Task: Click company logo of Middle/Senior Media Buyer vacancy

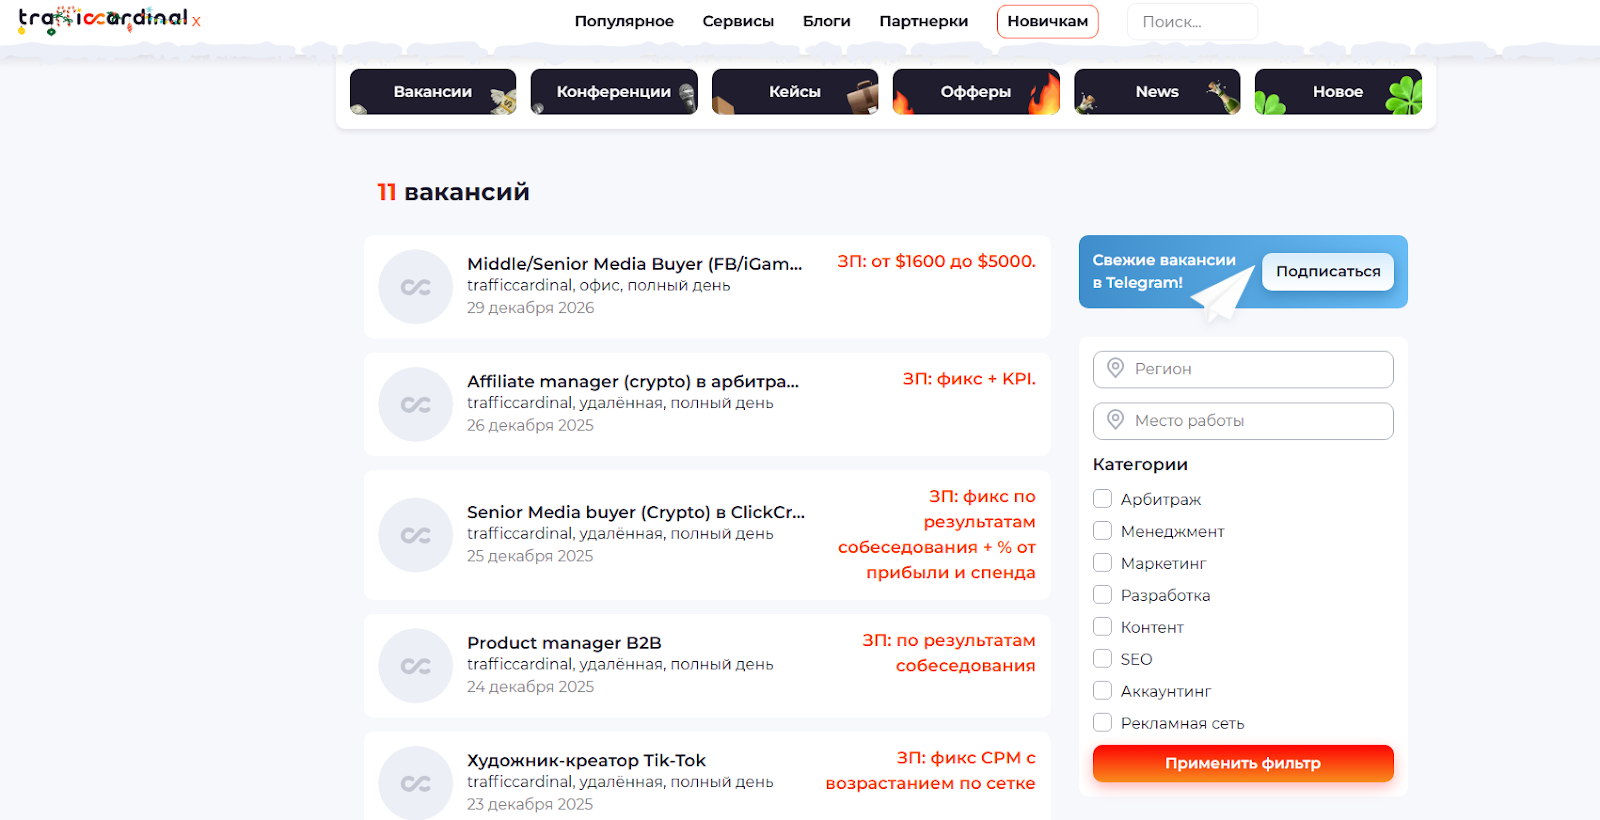Action: pos(416,287)
